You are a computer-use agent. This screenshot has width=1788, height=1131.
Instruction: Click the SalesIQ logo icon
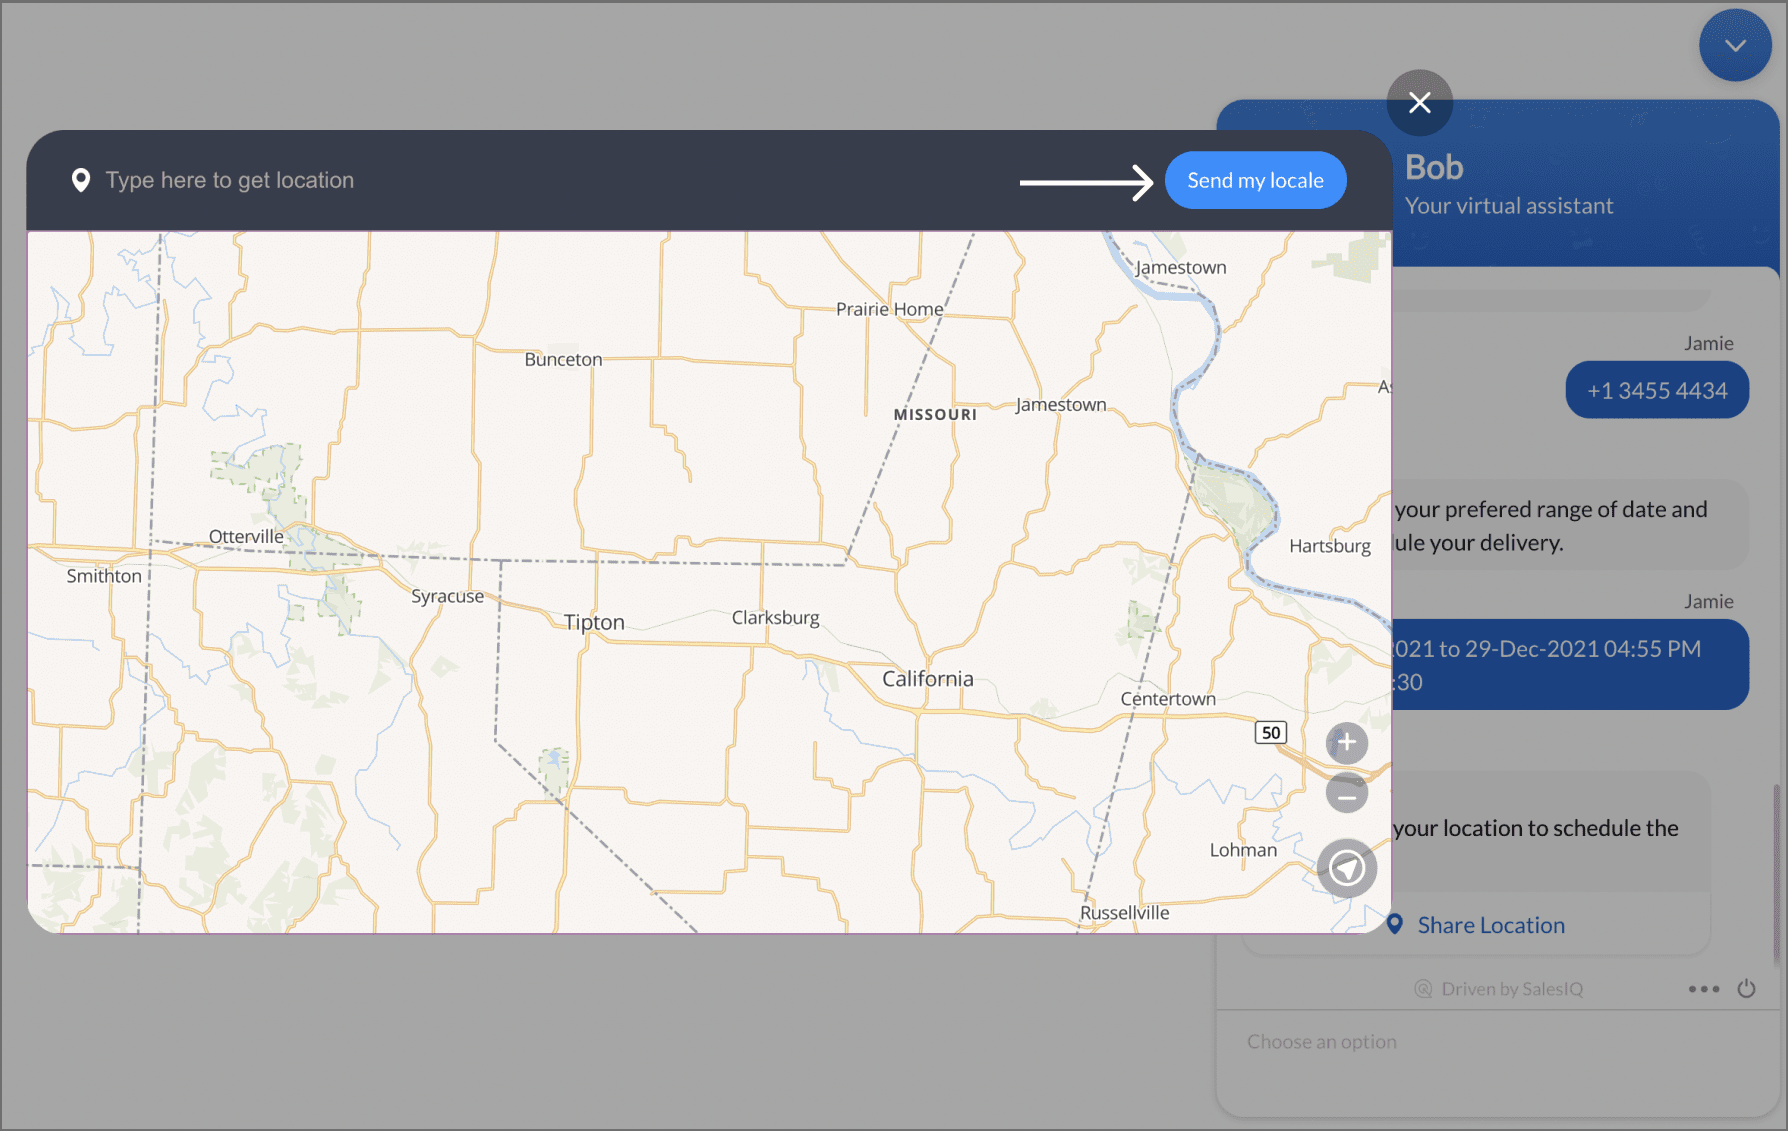coord(1423,989)
